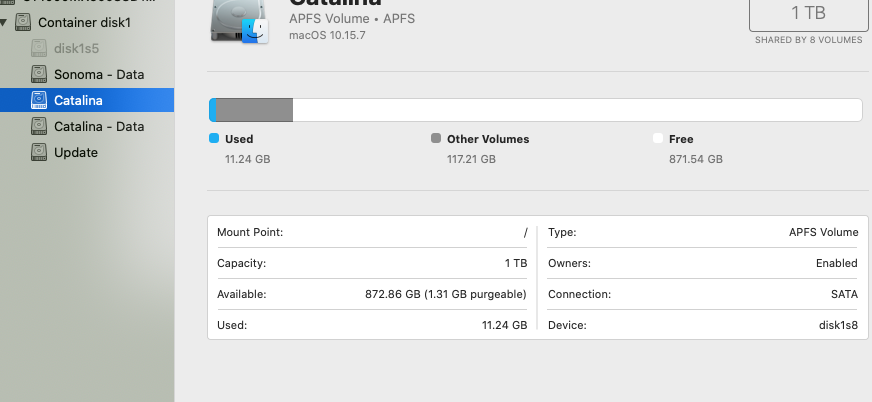Click the Update volume icon
Image resolution: width=872 pixels, height=402 pixels.
38,152
